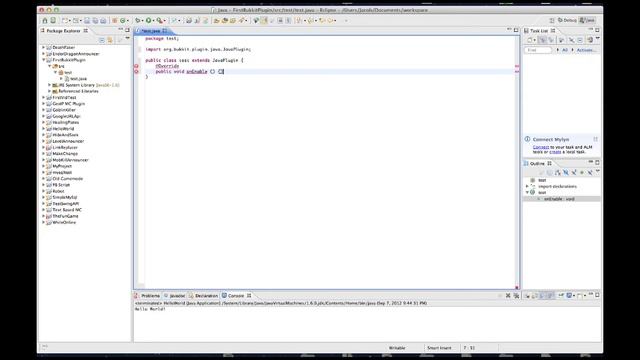The height and width of the screenshot is (360, 640).
Task: Open Package Explorer view menu triangle
Action: tap(127, 38)
